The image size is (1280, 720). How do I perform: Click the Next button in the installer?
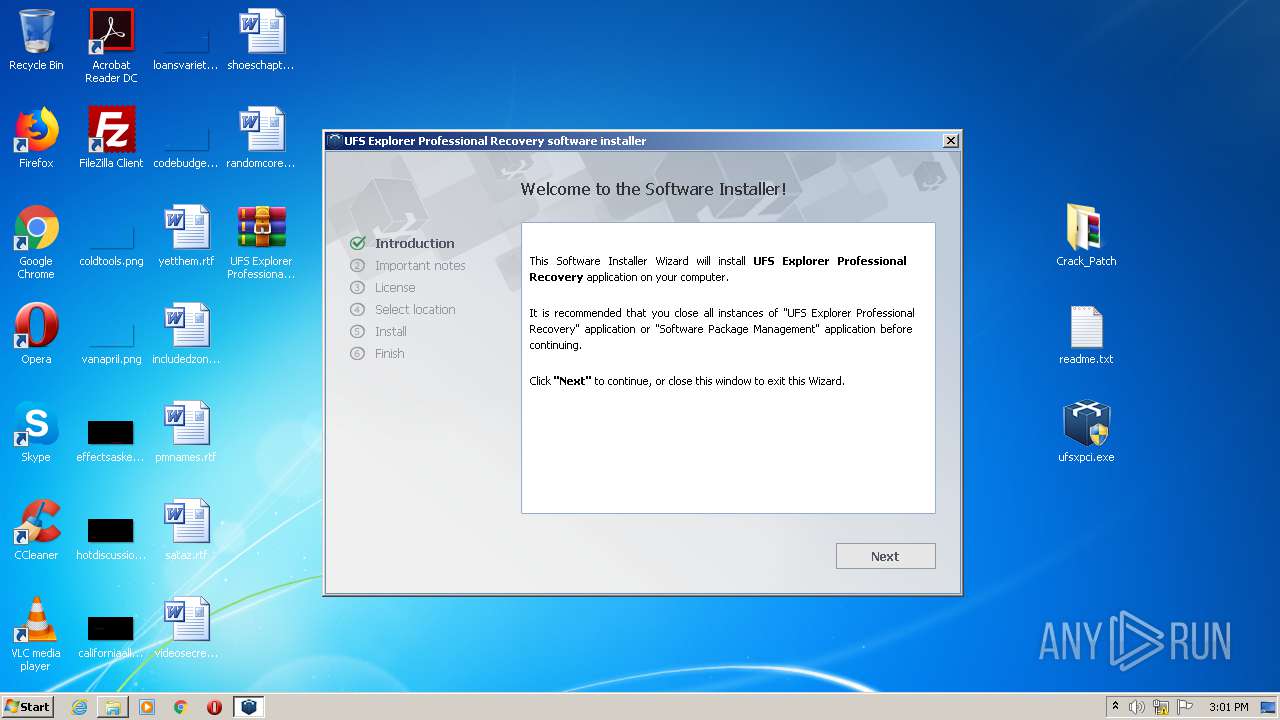pos(885,556)
